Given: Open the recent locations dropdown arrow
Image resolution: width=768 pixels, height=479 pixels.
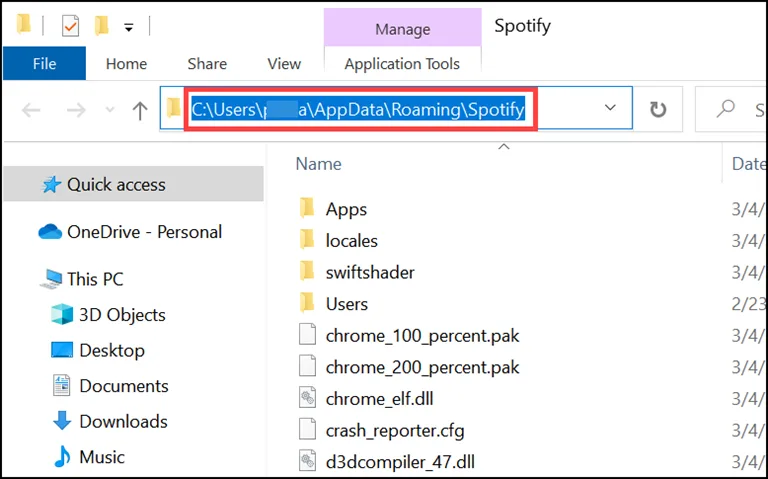Looking at the screenshot, I should pos(110,110).
